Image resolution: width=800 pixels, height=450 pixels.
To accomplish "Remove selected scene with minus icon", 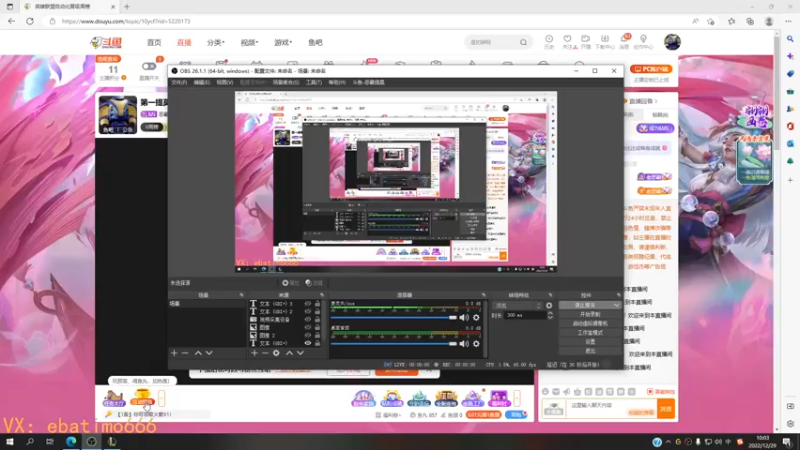I will tap(185, 353).
